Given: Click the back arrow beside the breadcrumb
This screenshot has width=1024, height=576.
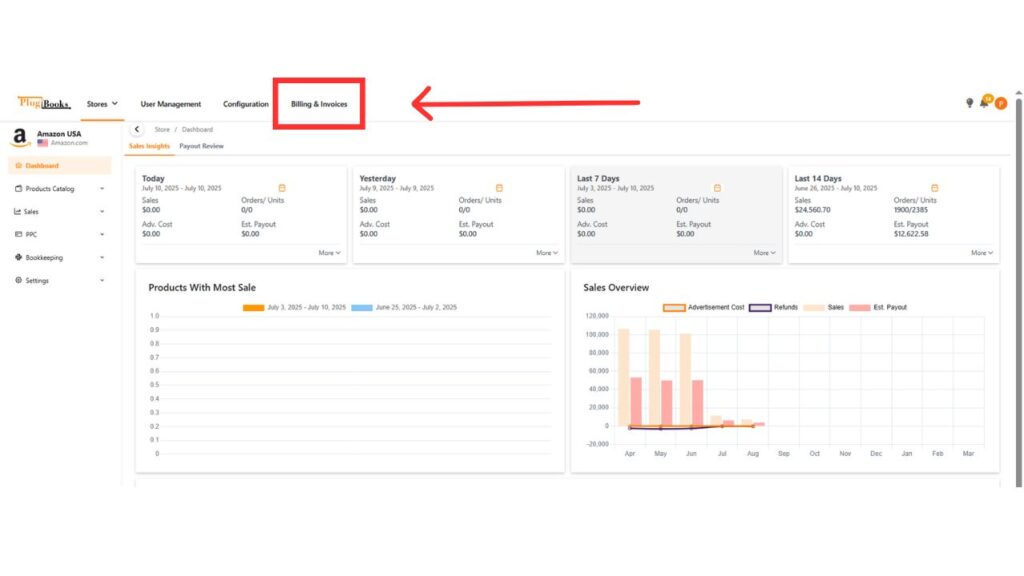Looking at the screenshot, I should pos(137,129).
